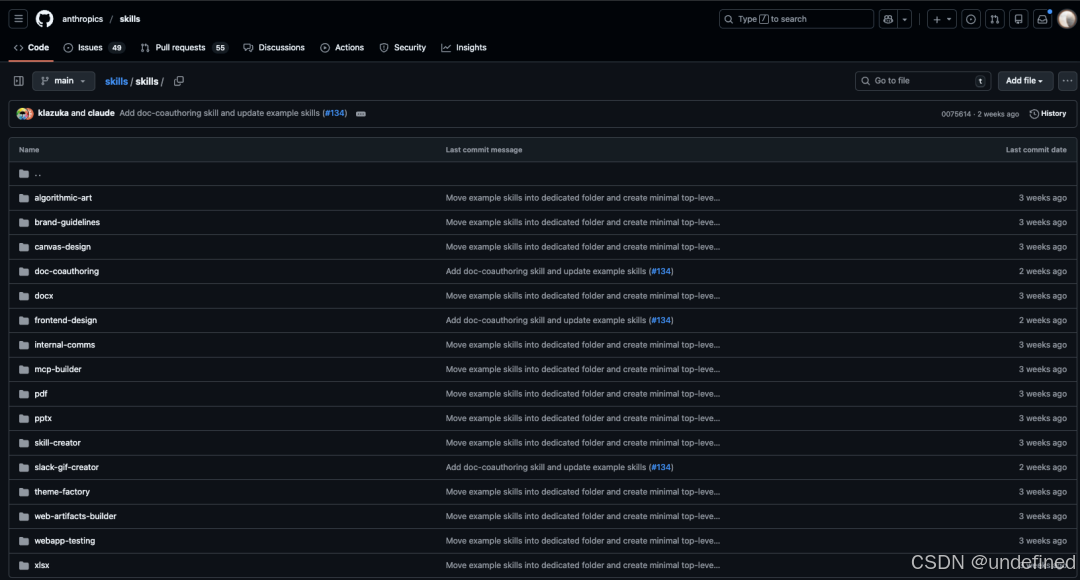Image resolution: width=1080 pixels, height=580 pixels.
Task: Expand the commit message details ellipsis
Action: point(360,114)
